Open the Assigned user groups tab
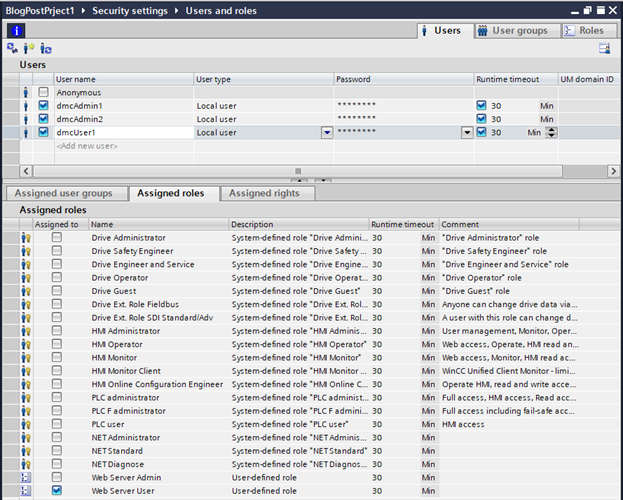623x500 pixels. point(66,193)
